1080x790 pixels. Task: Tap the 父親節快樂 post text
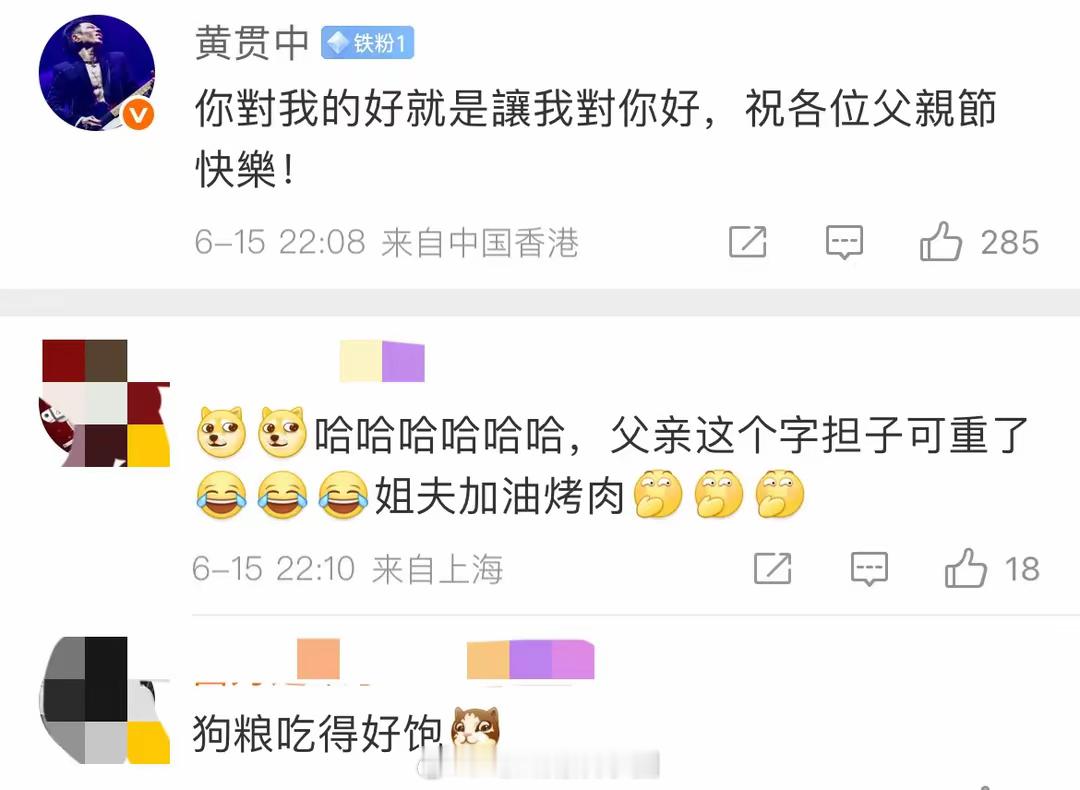pyautogui.click(x=596, y=138)
